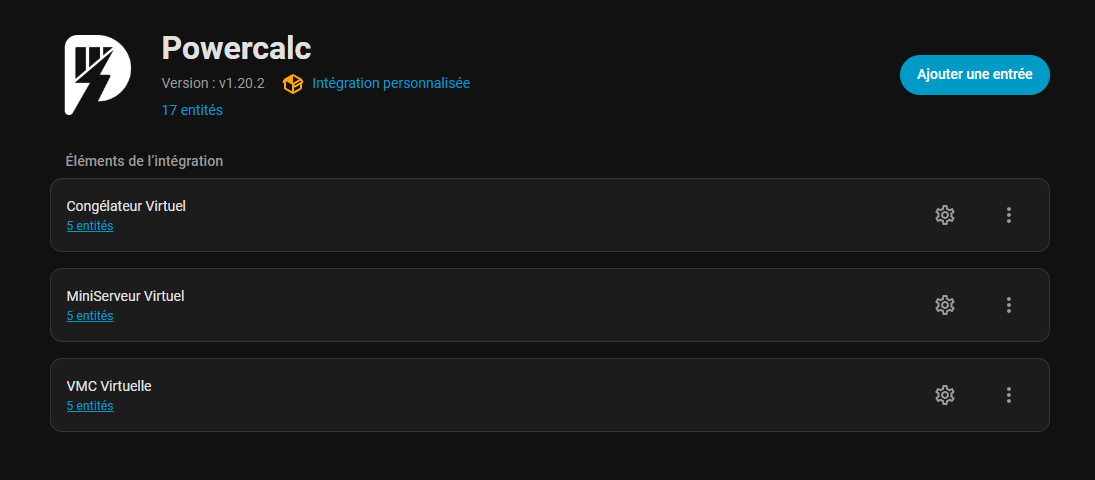Open three-dot menu for MiniServeur Virtuel
1095x480 pixels.
point(1009,305)
